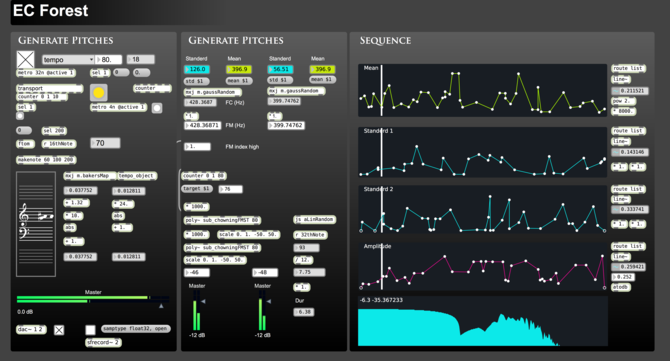Select the cyan Standard 126.0 number box

[x=197, y=69]
